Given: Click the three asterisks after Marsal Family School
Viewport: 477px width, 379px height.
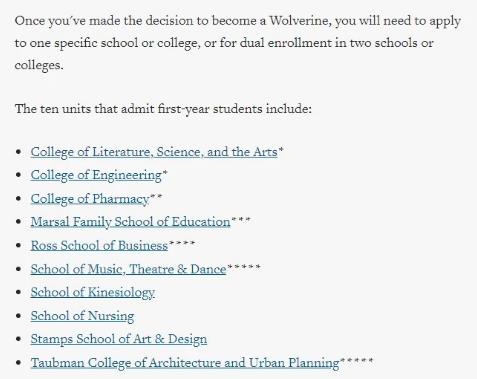Looking at the screenshot, I should click(x=240, y=219).
